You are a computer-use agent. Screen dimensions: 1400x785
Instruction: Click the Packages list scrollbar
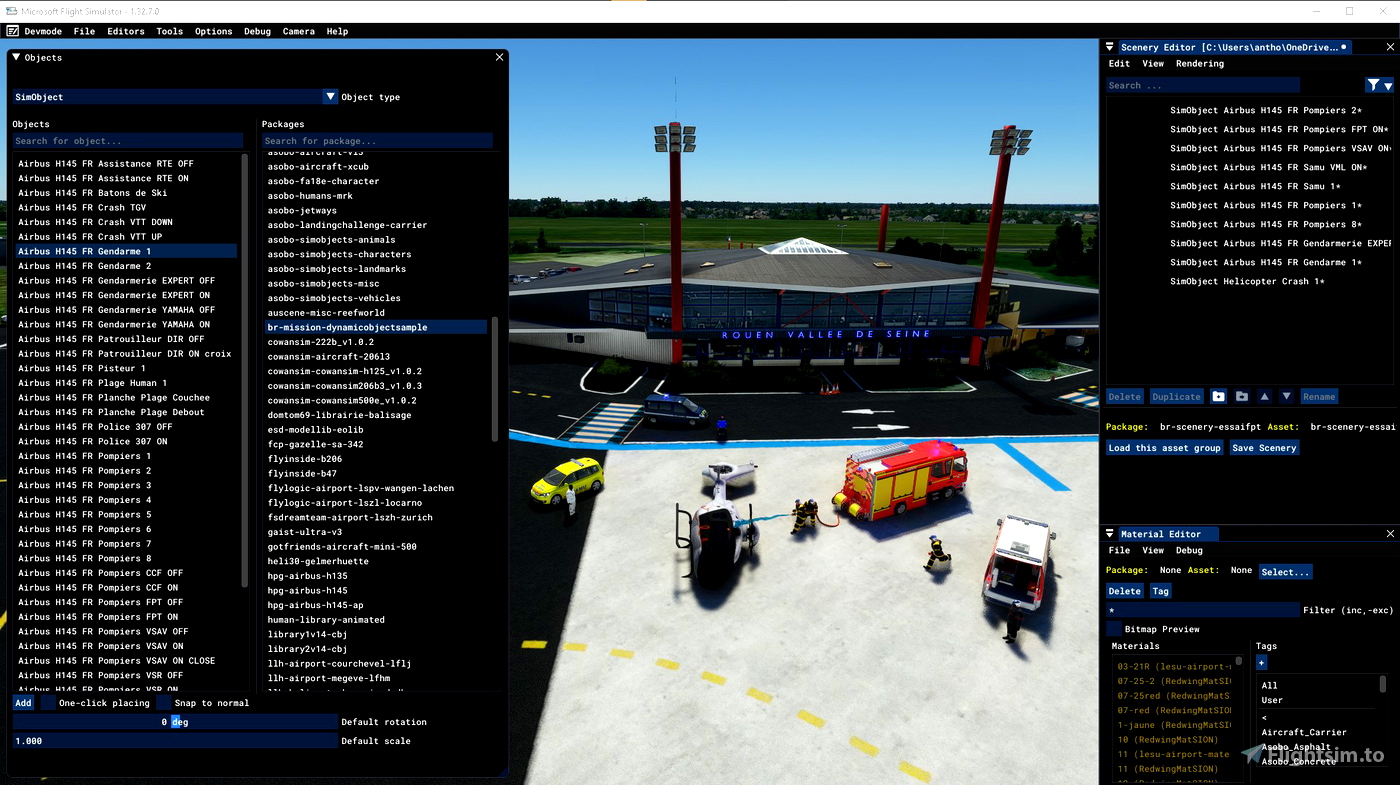495,379
